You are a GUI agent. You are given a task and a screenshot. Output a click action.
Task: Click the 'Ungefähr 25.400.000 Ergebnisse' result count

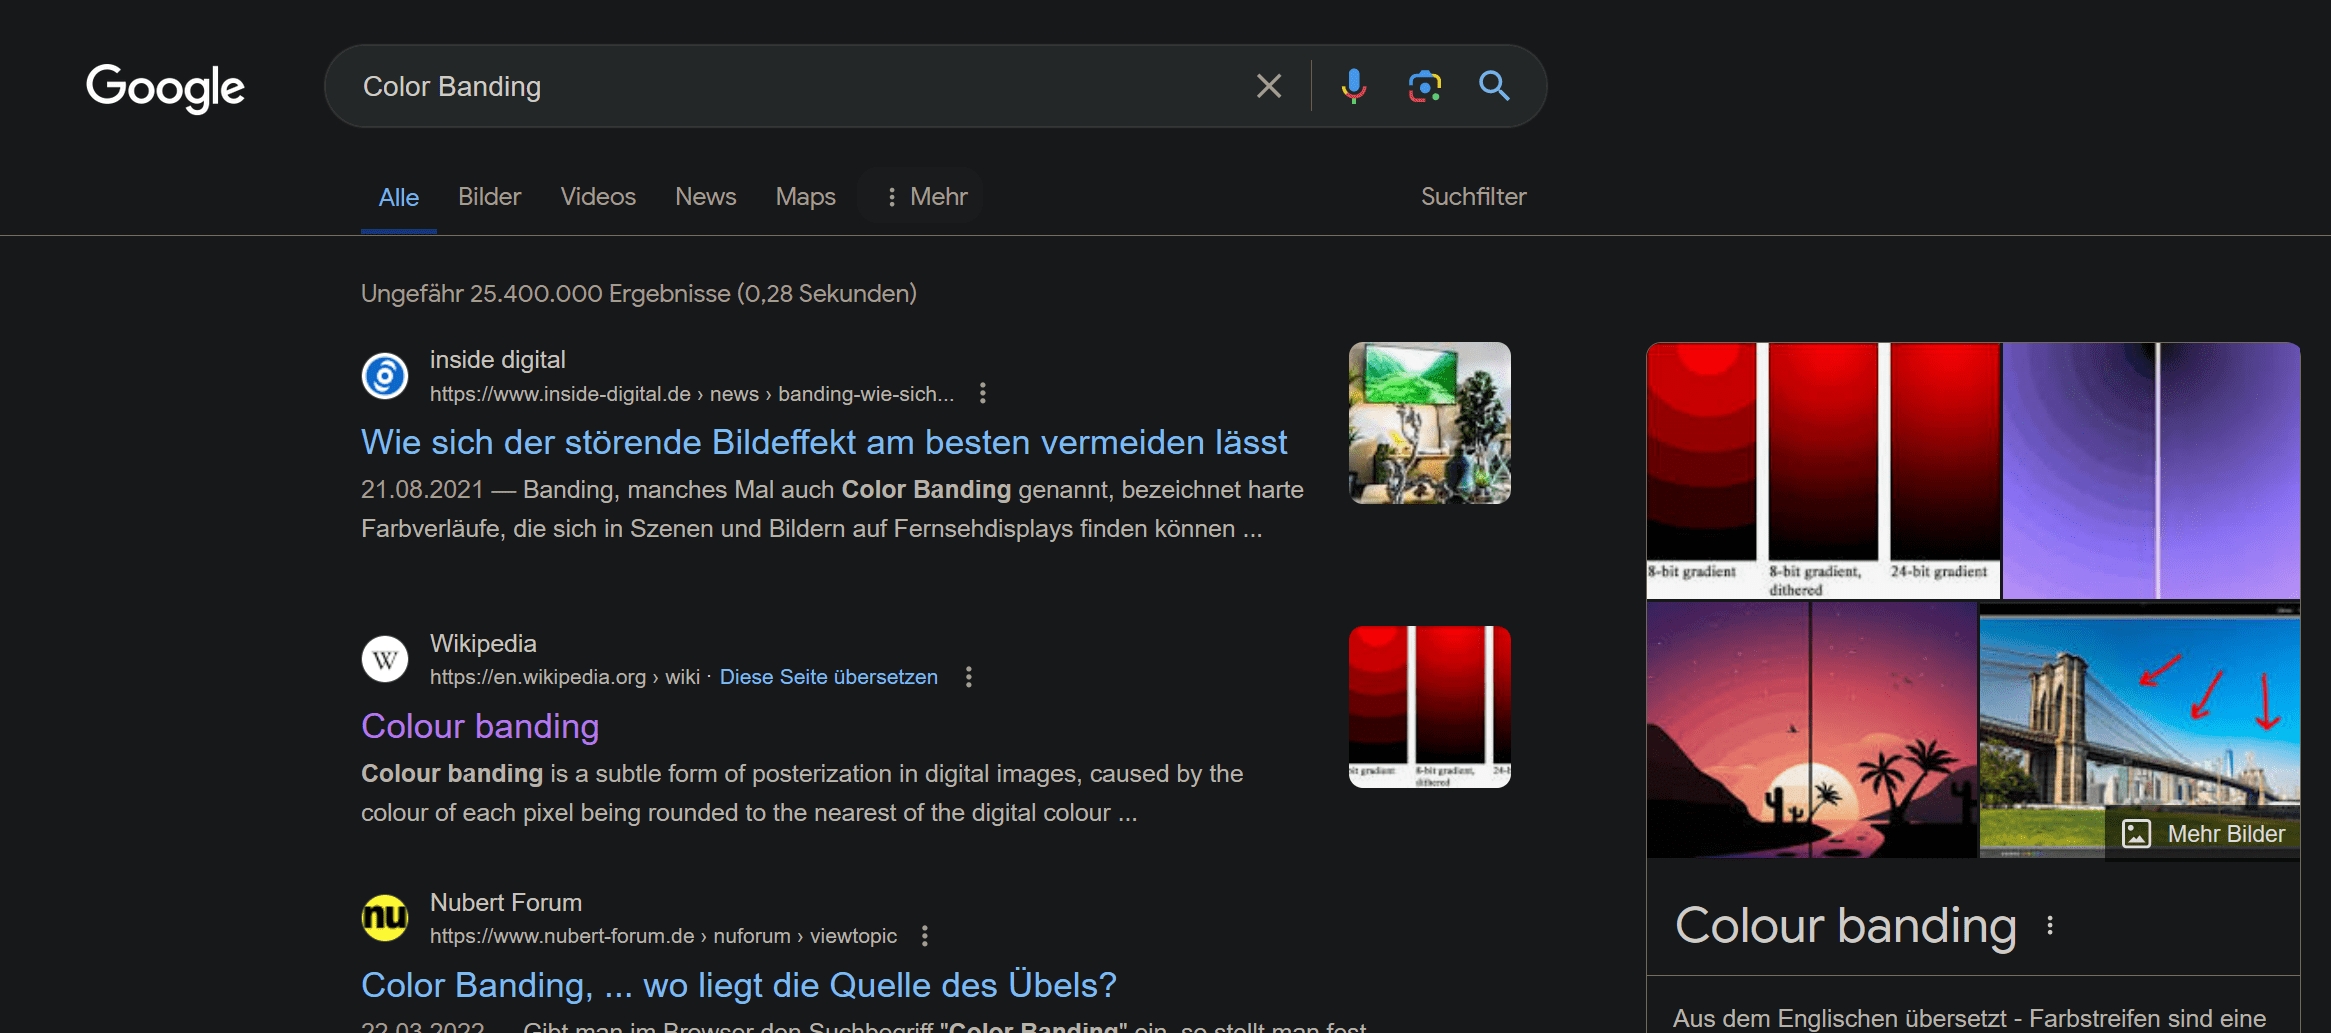pyautogui.click(x=639, y=293)
